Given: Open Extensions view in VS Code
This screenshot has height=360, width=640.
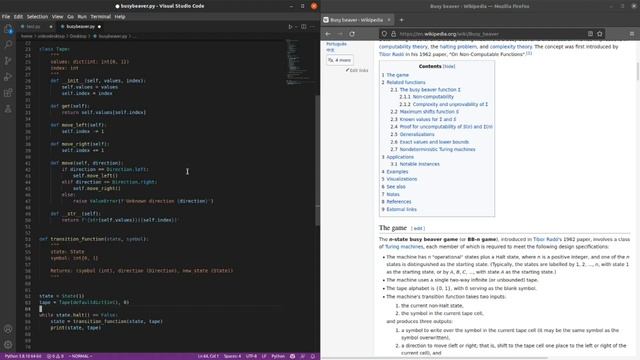Looking at the screenshot, I should click(8, 93).
